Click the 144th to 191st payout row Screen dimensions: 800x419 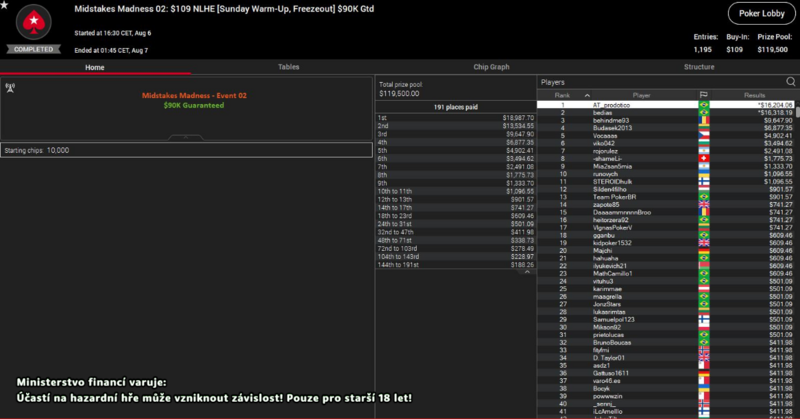point(456,265)
